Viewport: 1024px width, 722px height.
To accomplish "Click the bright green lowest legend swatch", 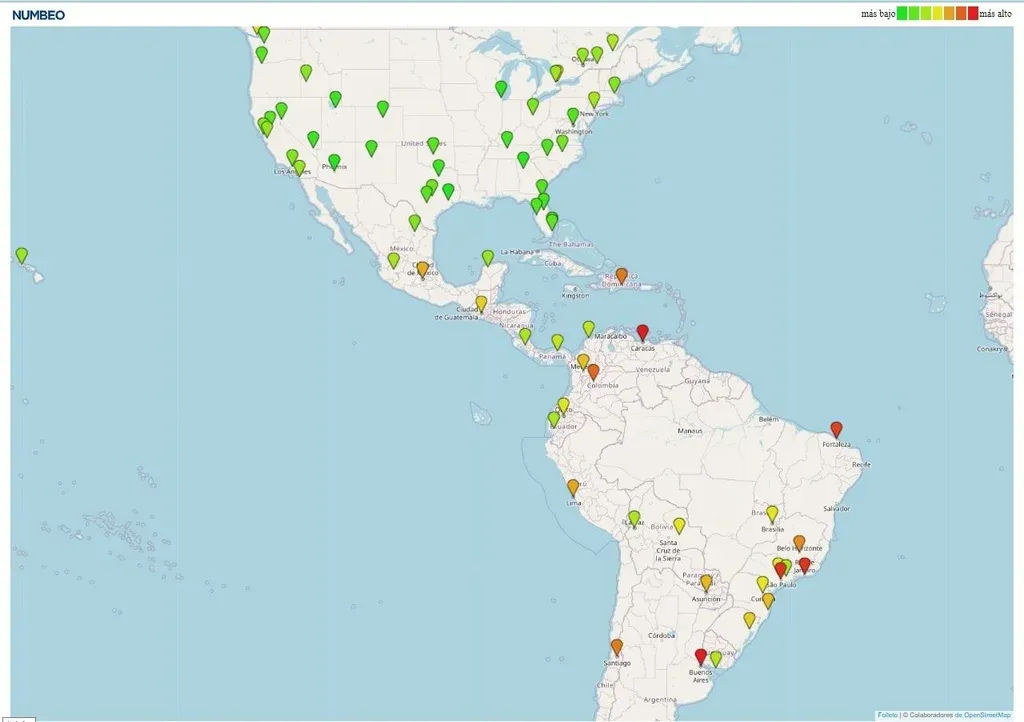I will 902,14.
